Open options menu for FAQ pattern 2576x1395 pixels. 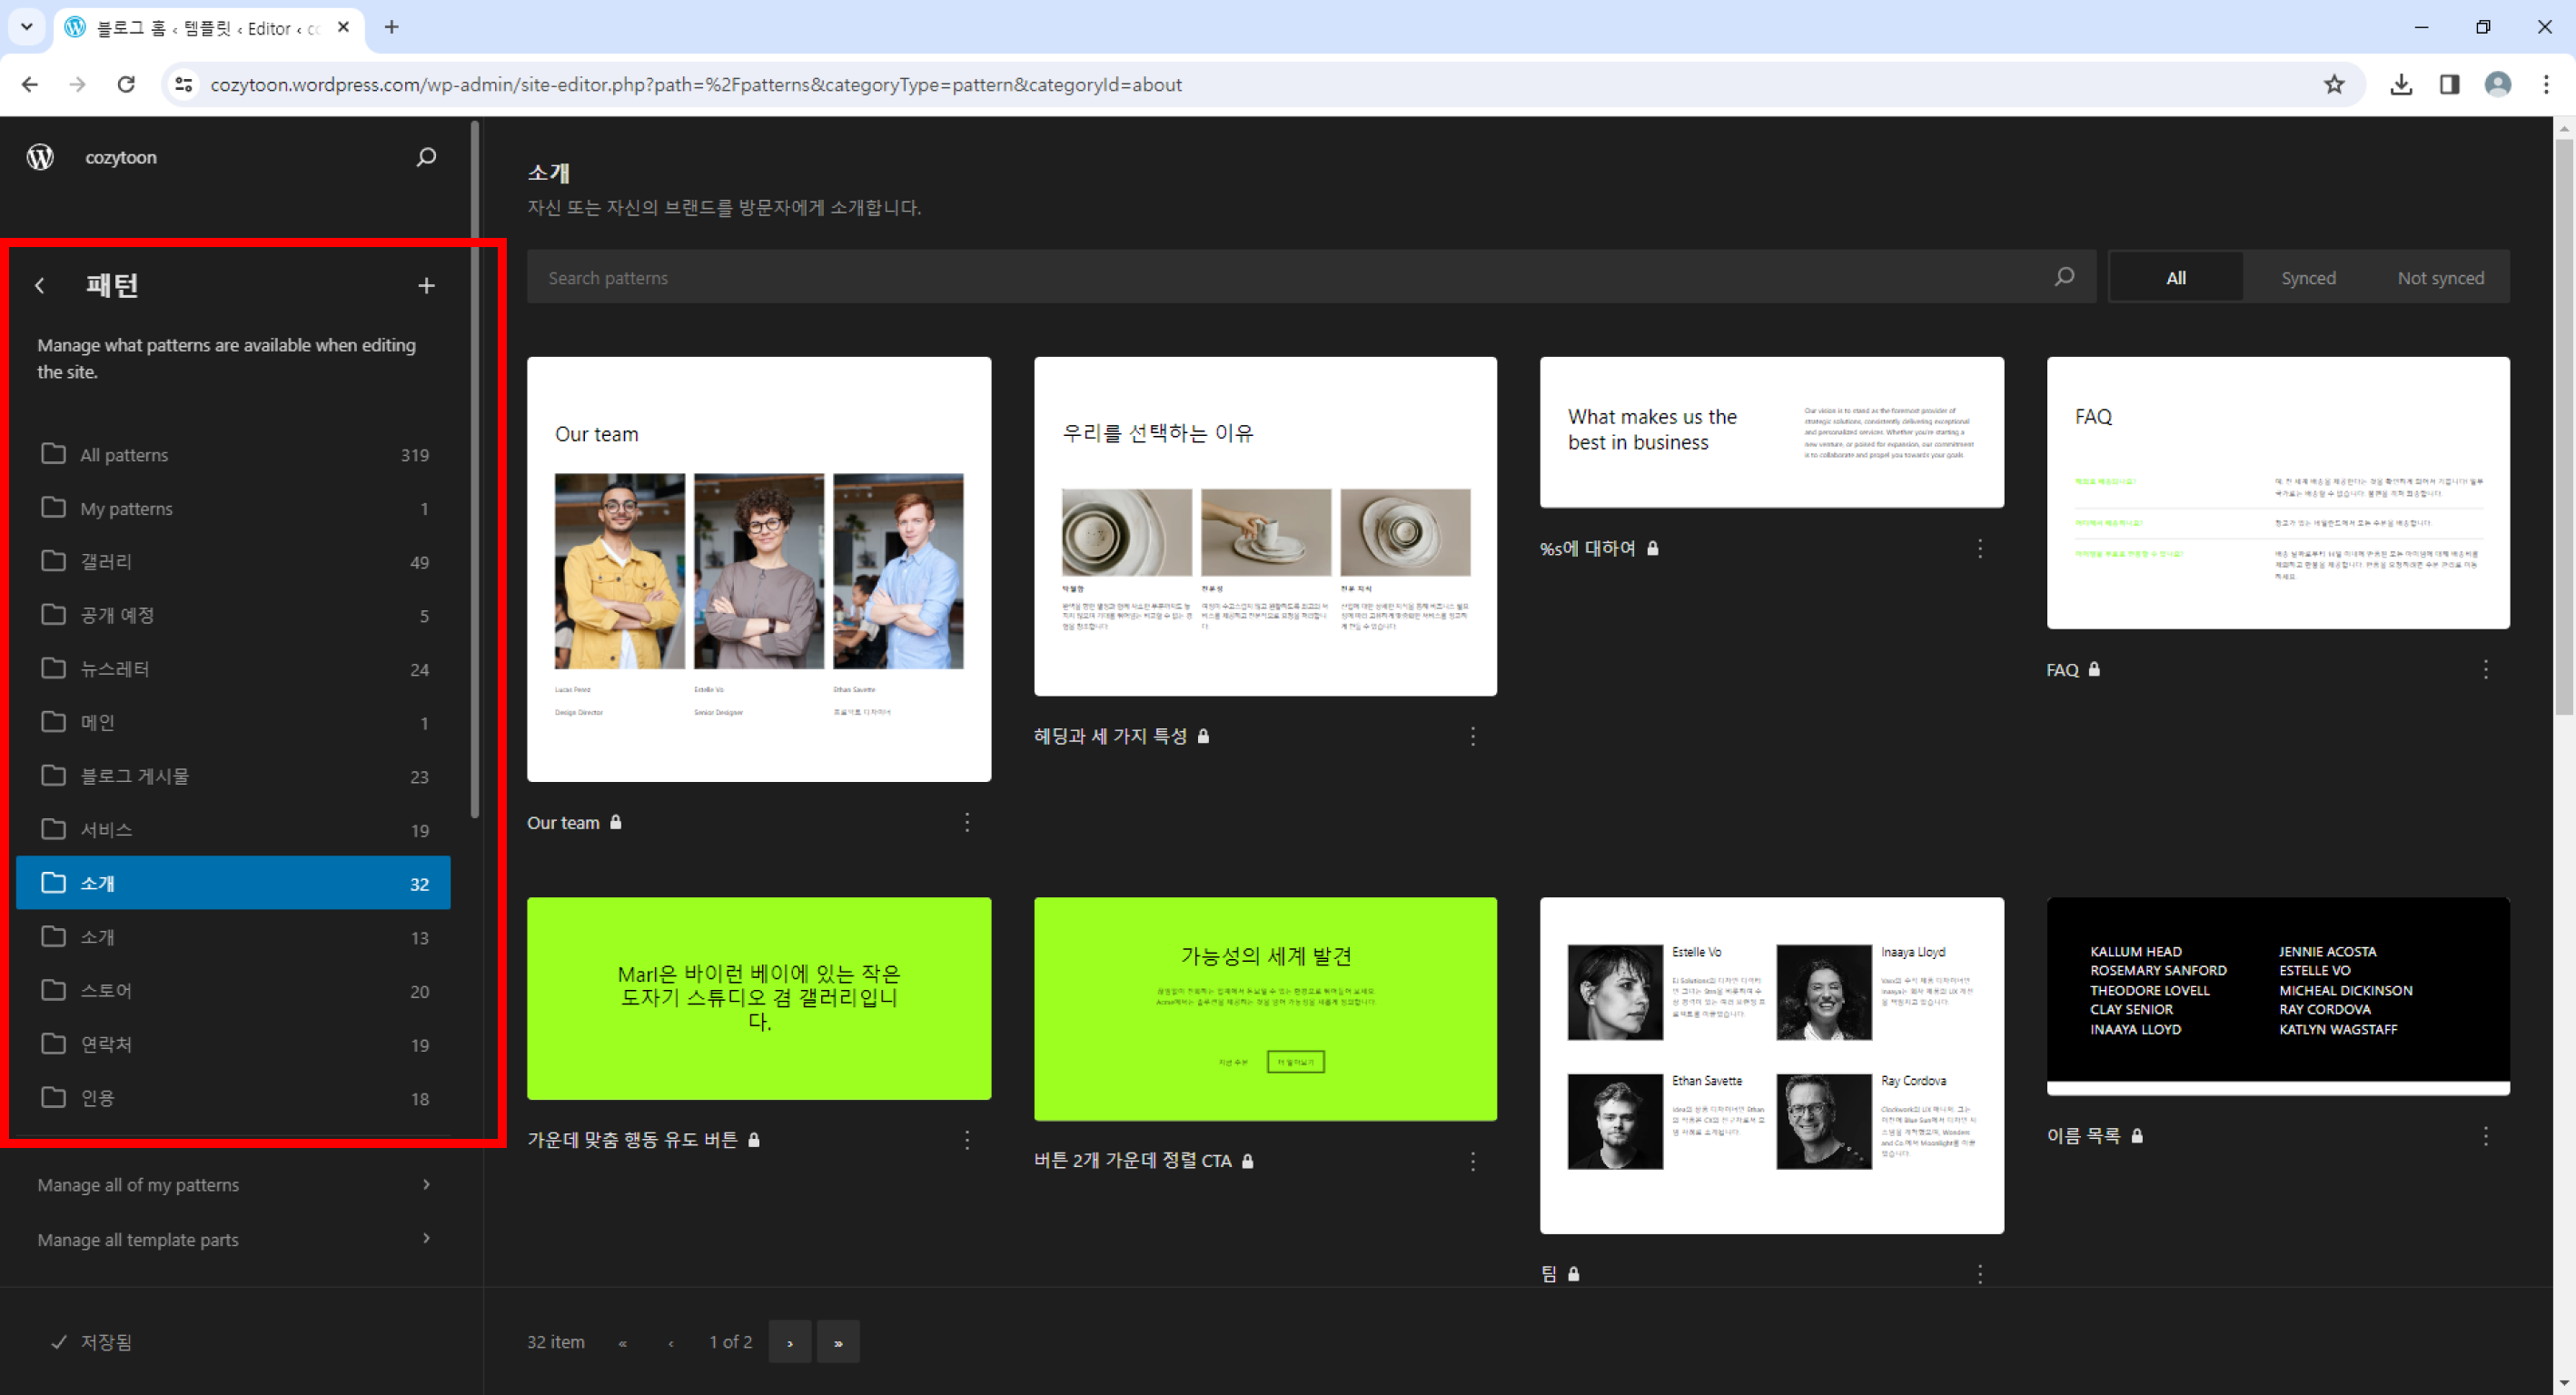pyautogui.click(x=2485, y=669)
